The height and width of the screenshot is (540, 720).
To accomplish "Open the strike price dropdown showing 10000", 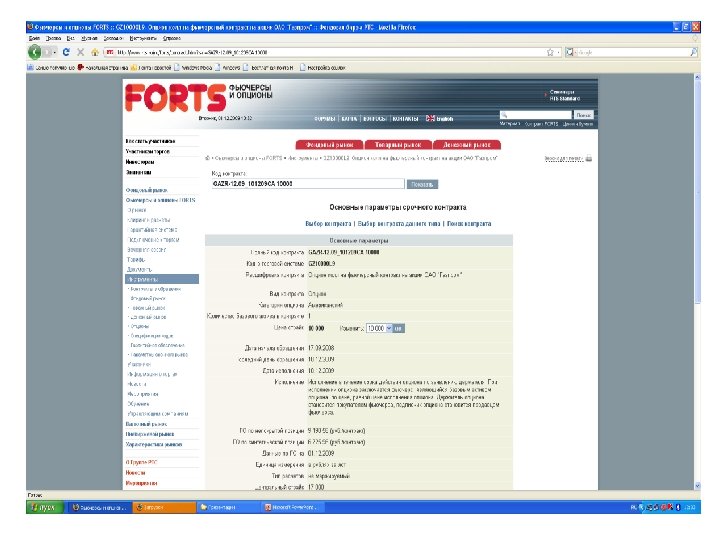I will (x=379, y=328).
